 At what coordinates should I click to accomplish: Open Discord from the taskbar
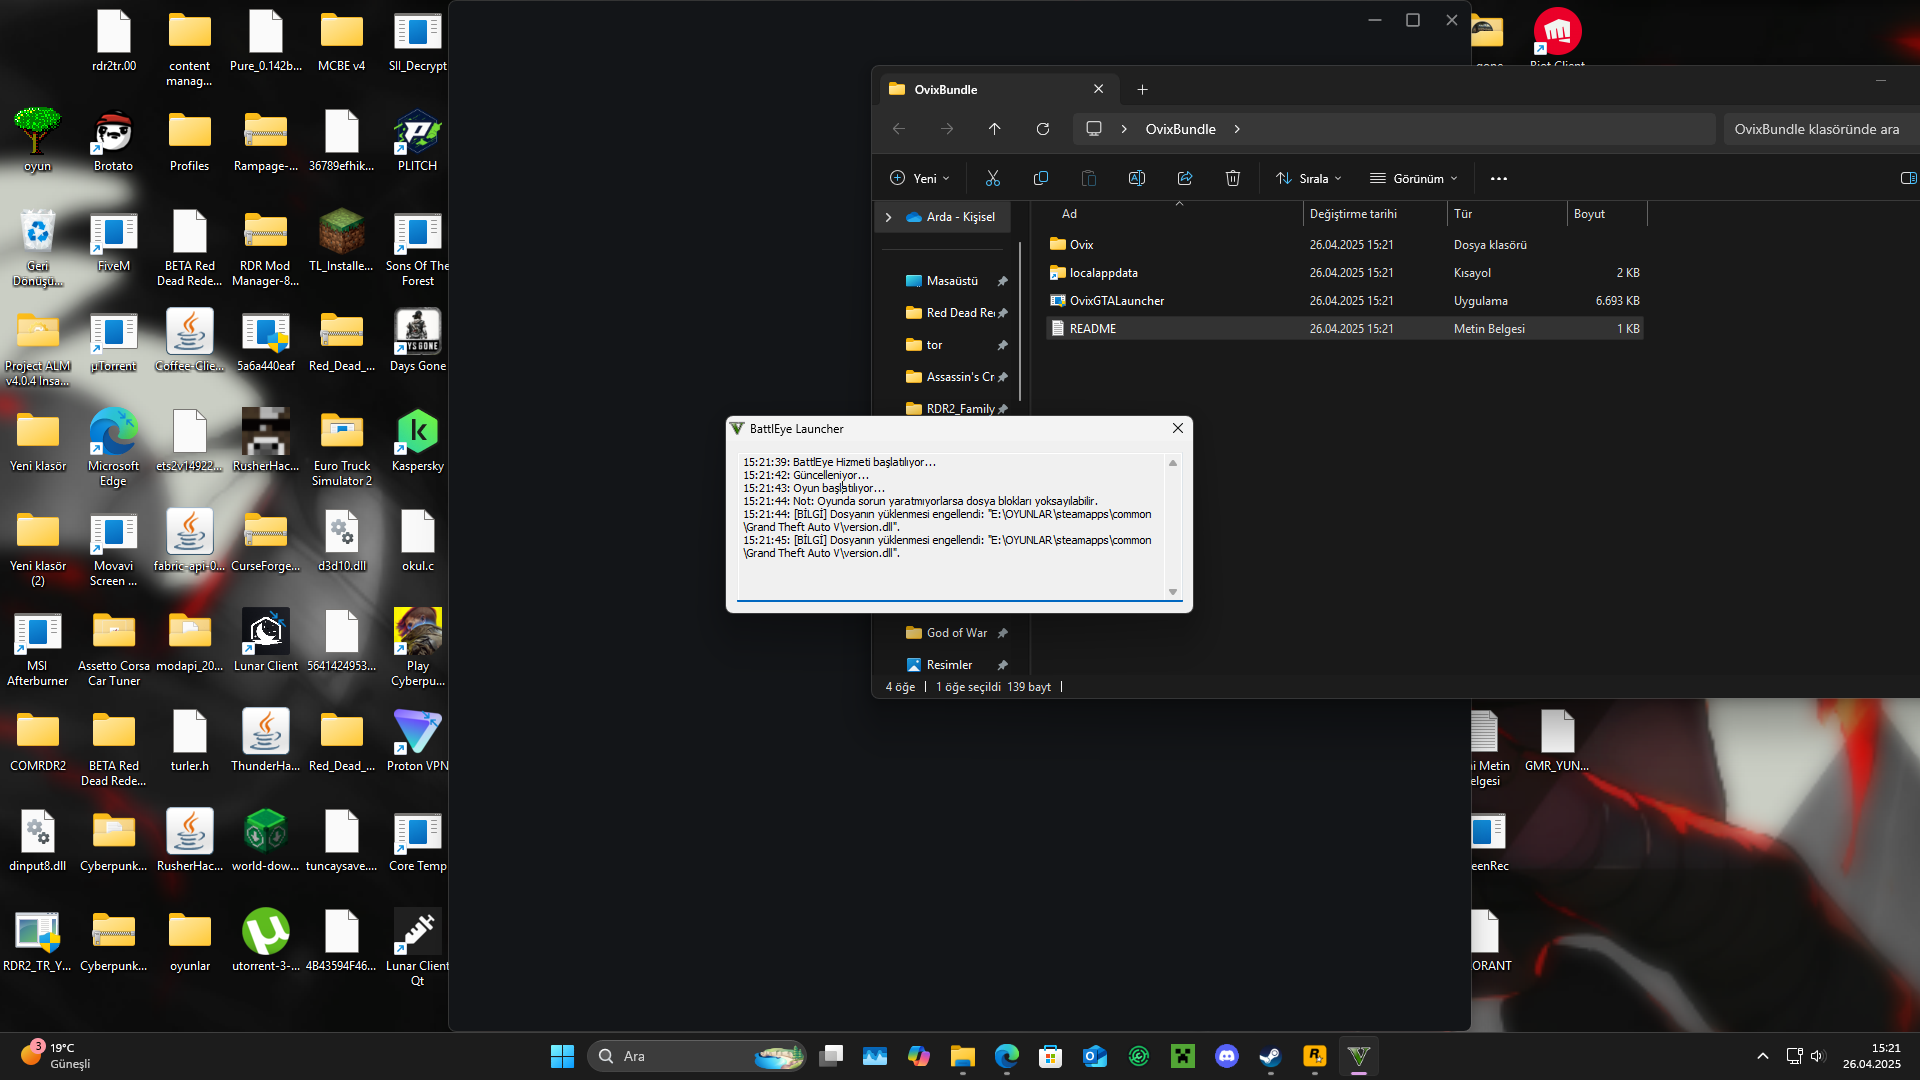1226,1056
